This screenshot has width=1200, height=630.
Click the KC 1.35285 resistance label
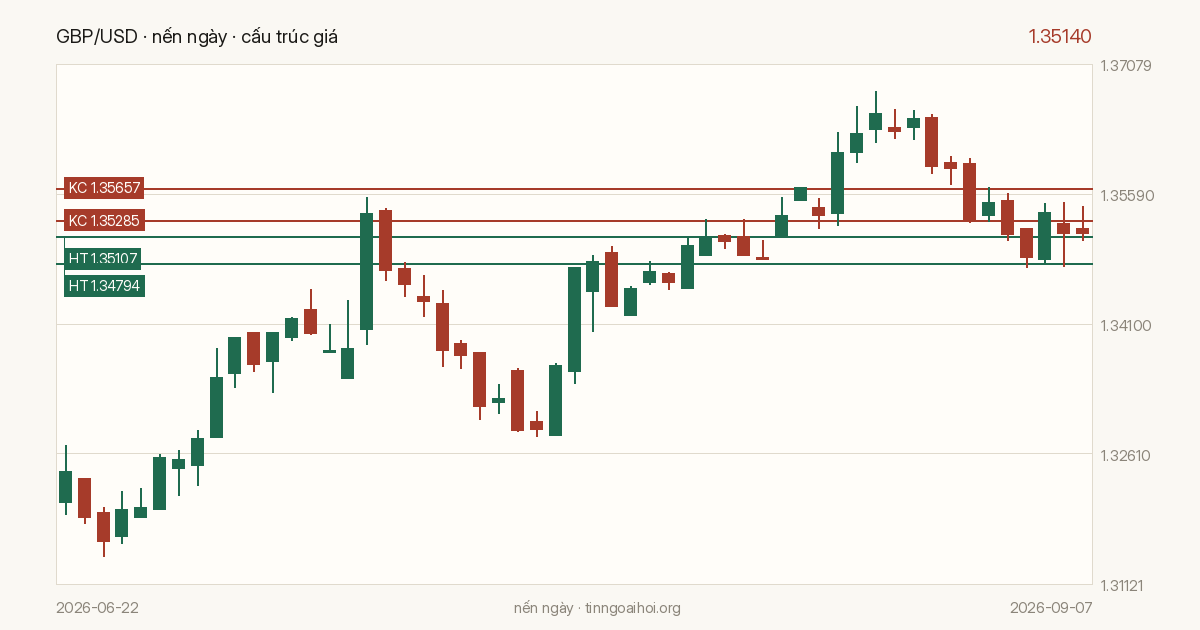pos(104,220)
